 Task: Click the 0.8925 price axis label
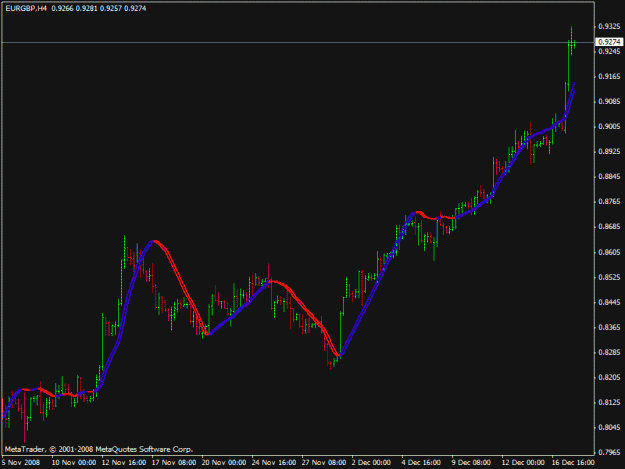(609, 152)
